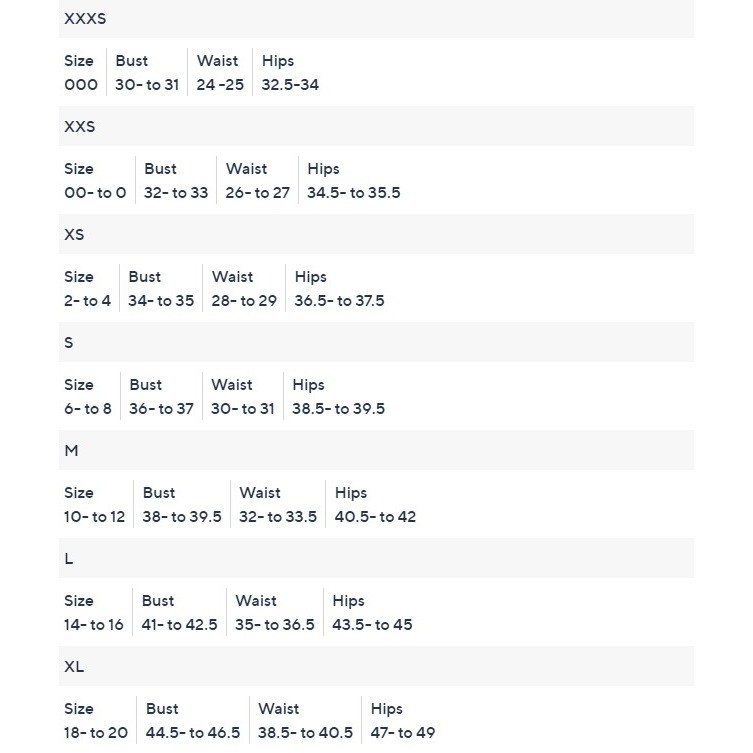Click the size value 10- to 12
Viewport: 753px width, 753px height.
tap(95, 517)
